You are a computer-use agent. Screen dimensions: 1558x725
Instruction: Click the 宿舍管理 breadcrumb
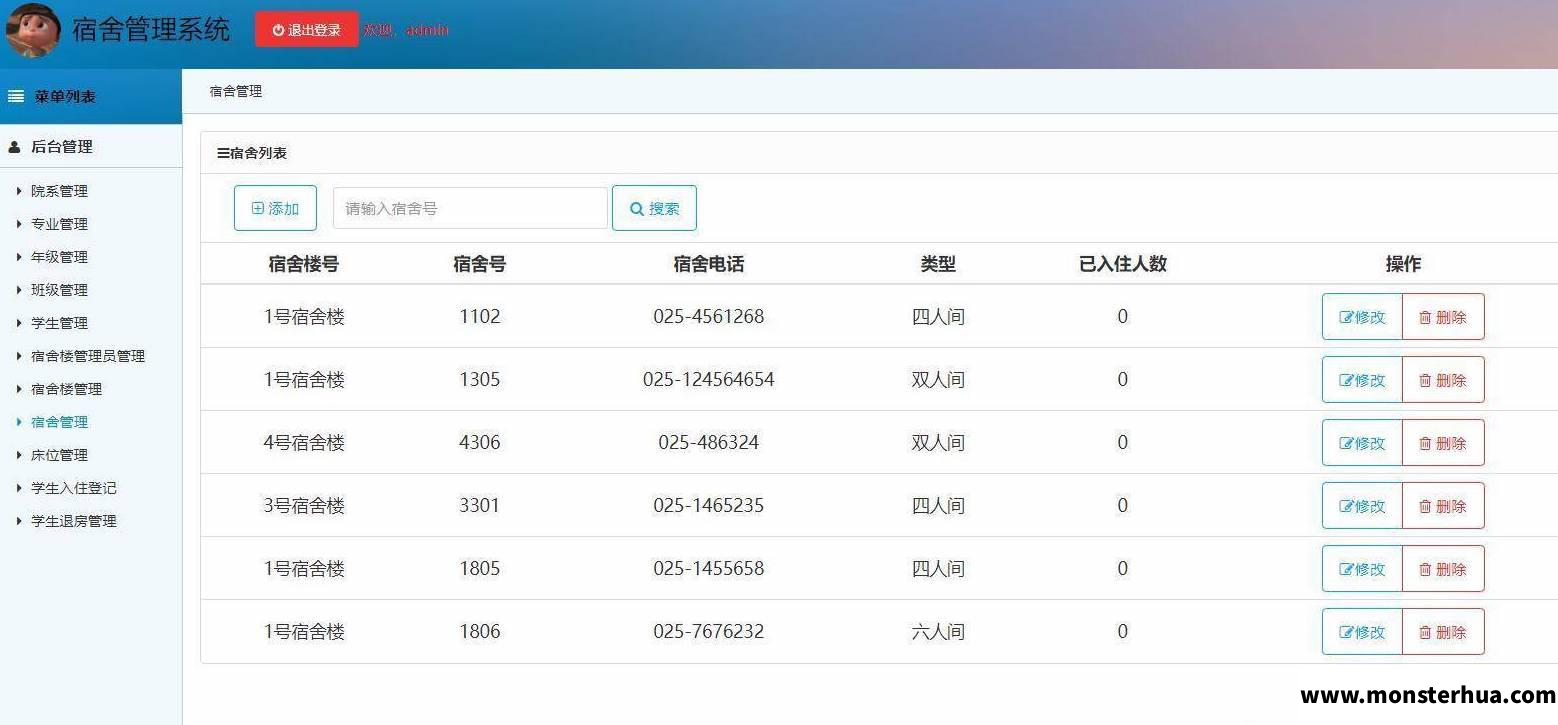click(236, 91)
